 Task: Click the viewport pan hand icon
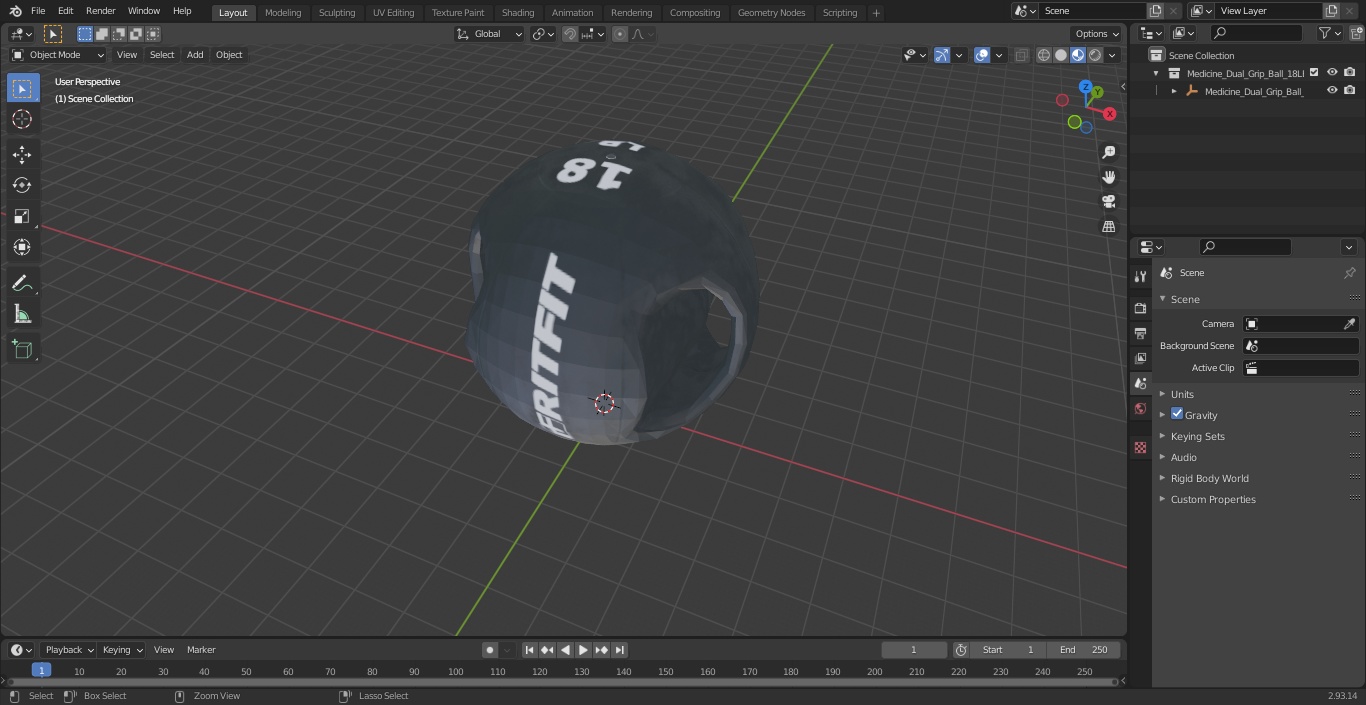click(x=1108, y=177)
